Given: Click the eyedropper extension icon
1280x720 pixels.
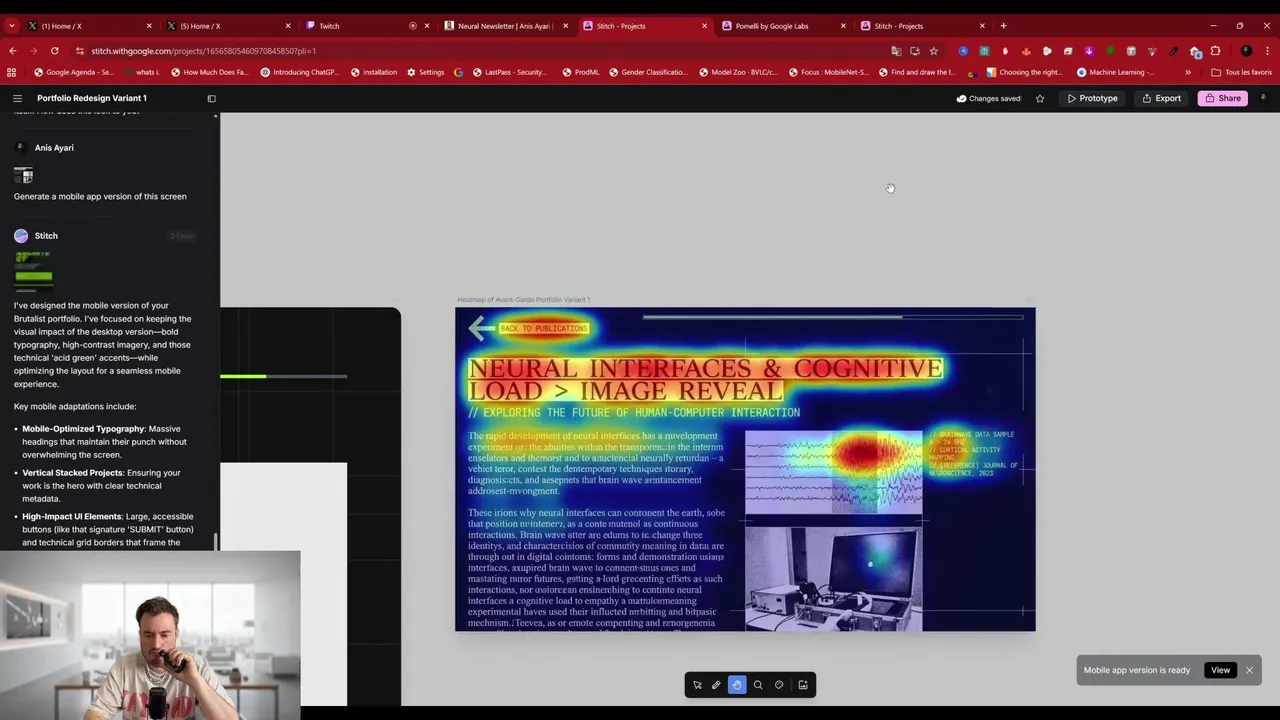Looking at the screenshot, I should [x=1173, y=51].
